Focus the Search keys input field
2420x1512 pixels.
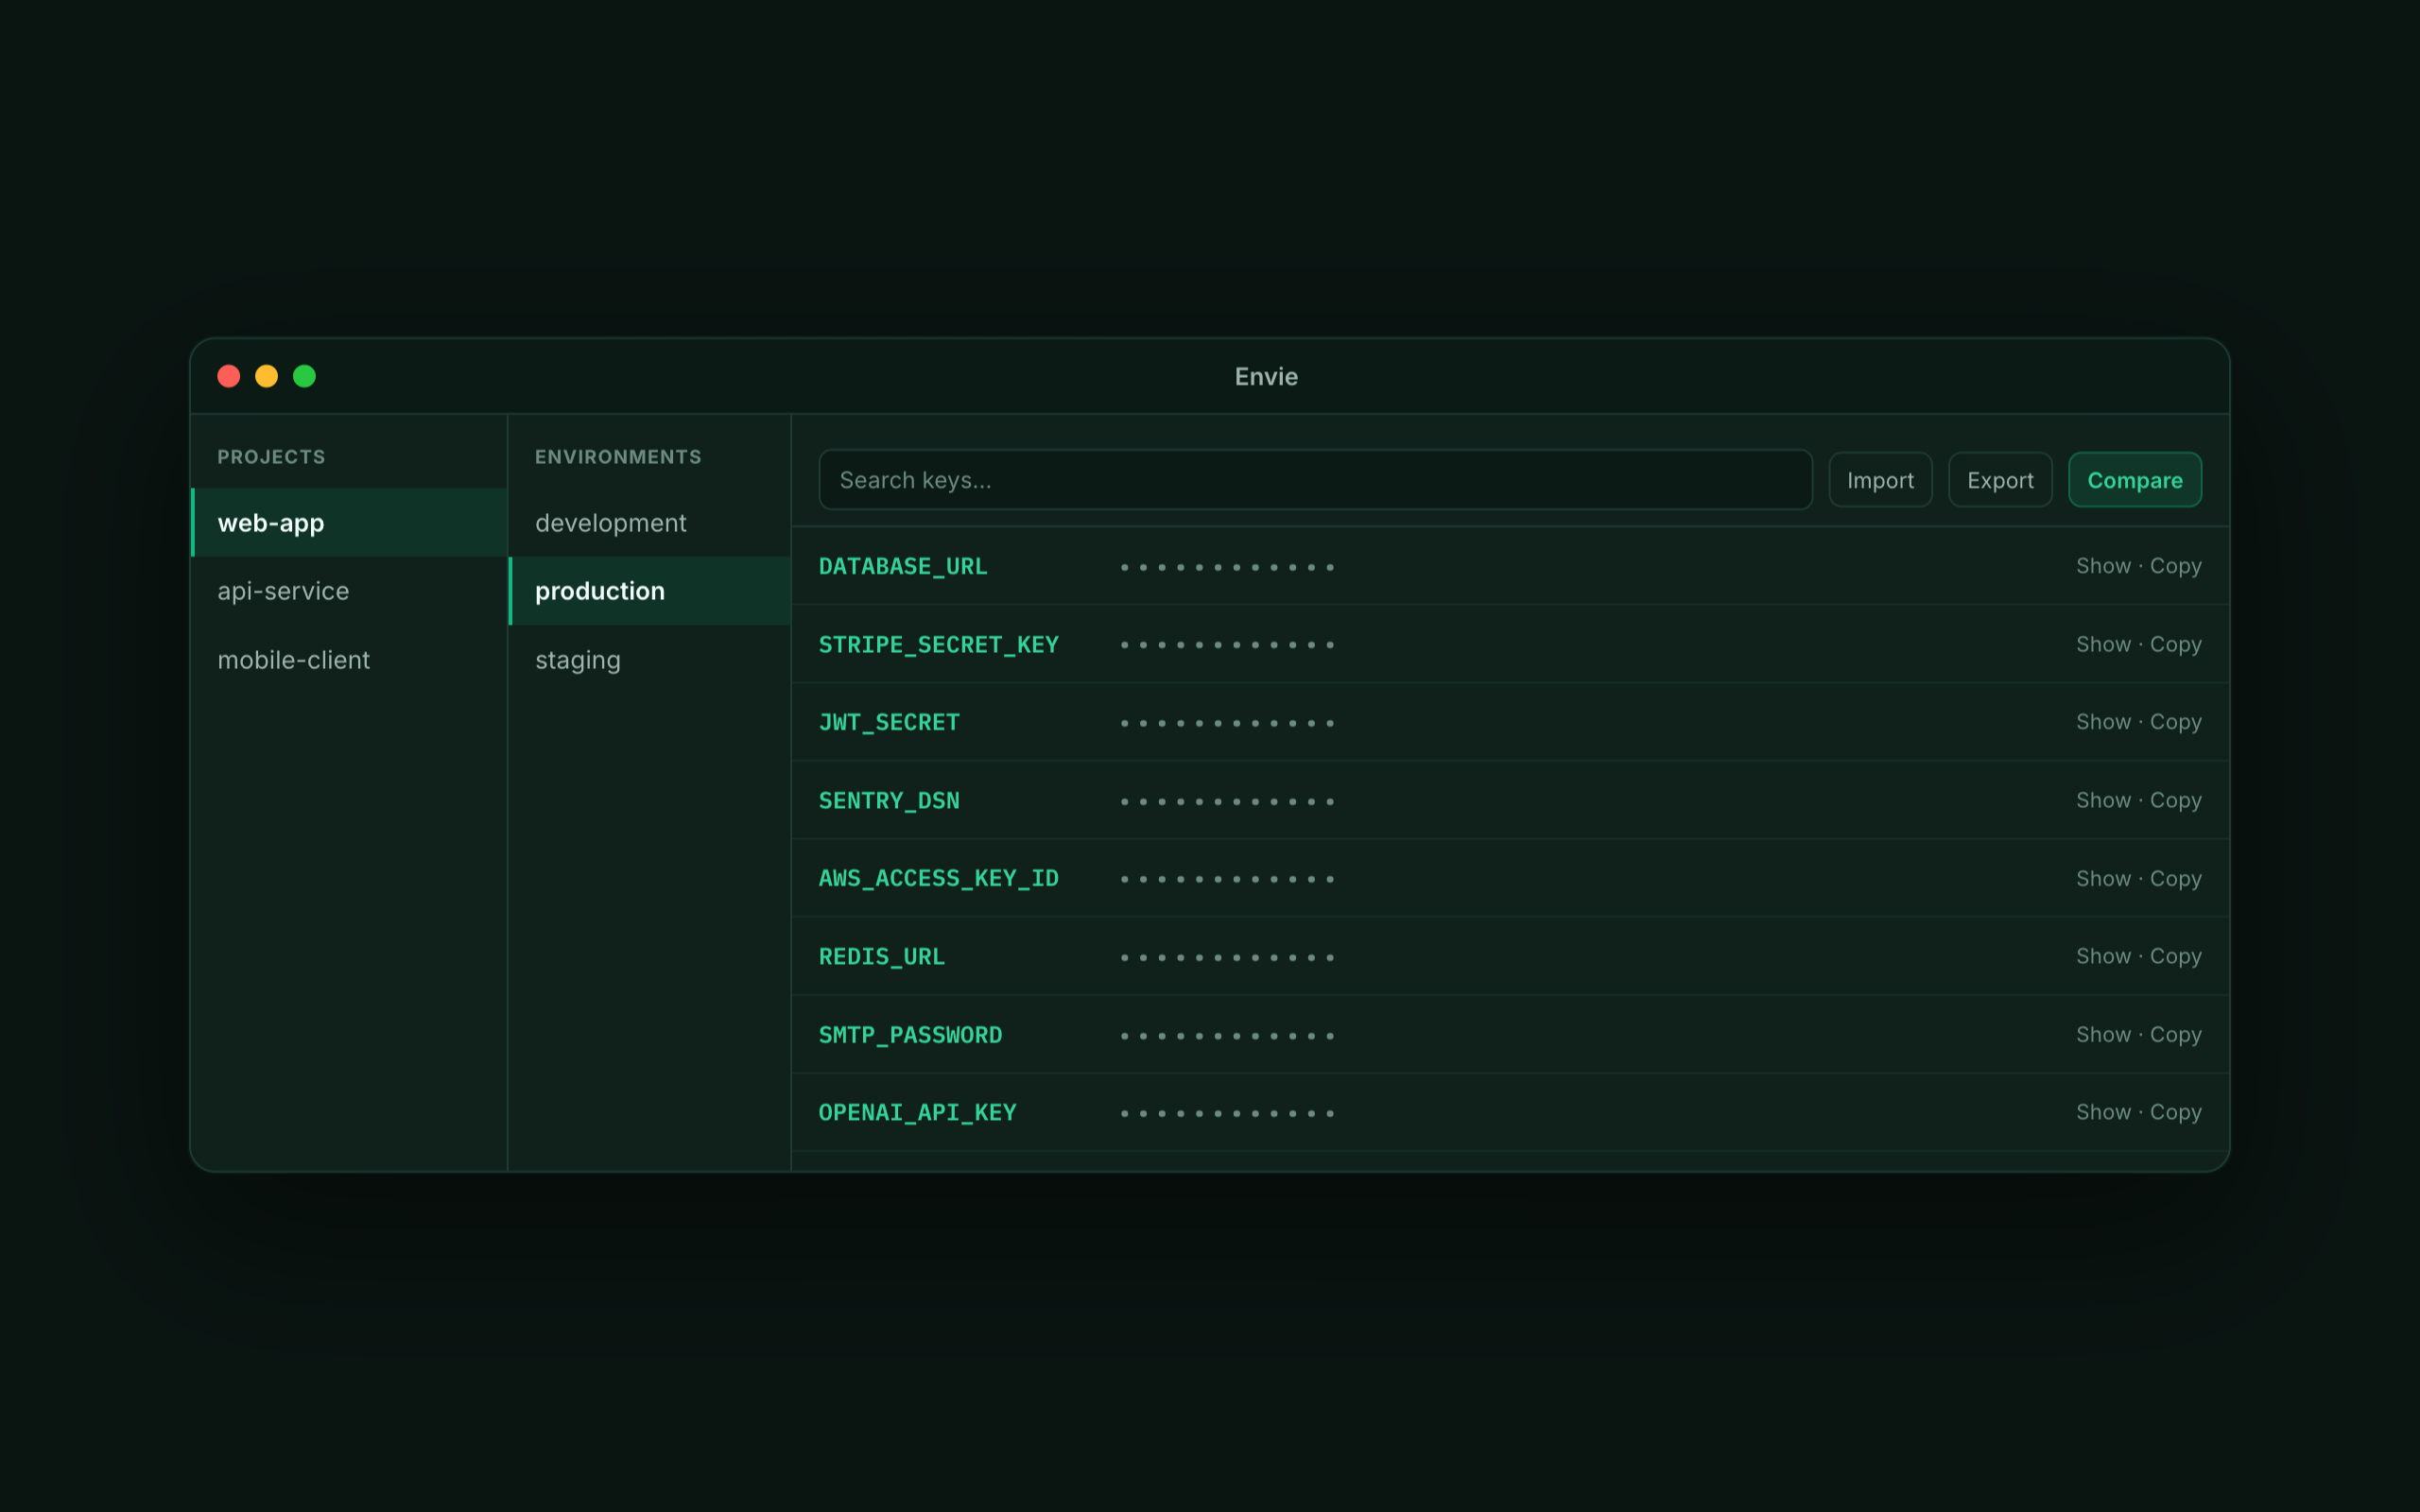pos(1315,480)
